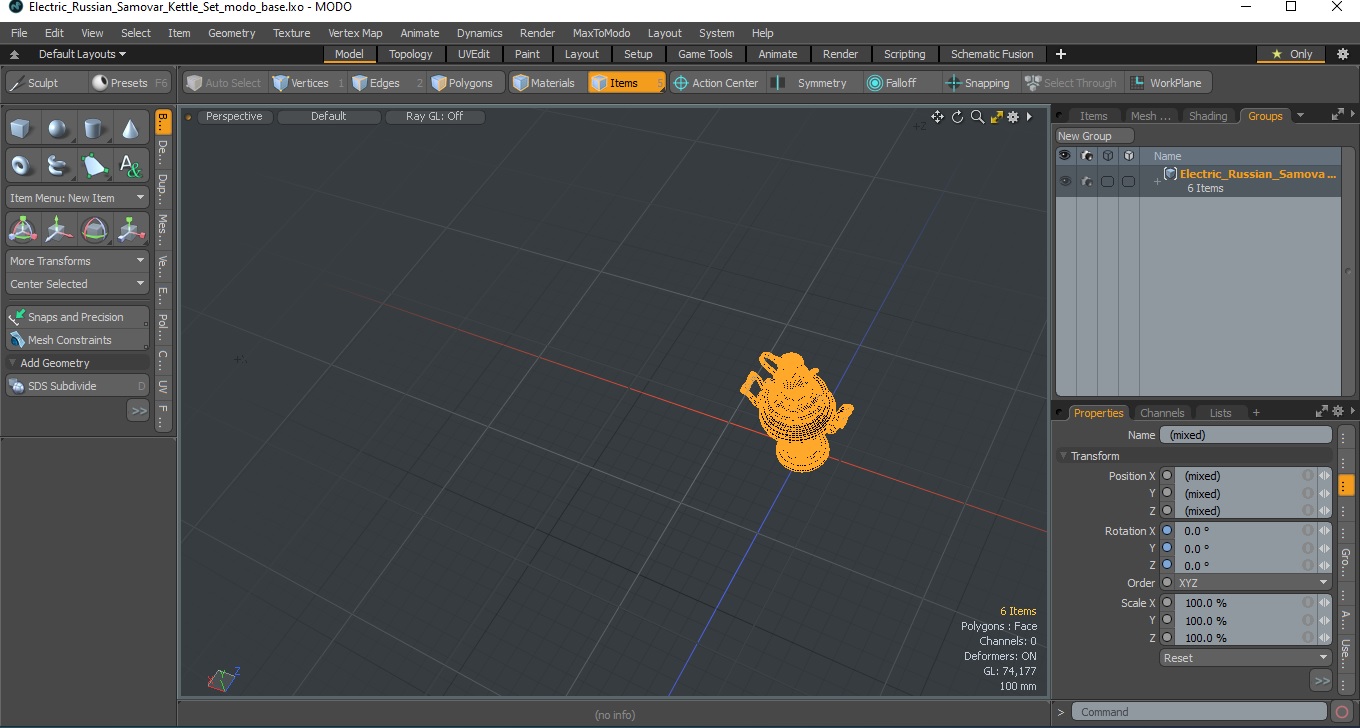Toggle the solid-cube selectable box for Electric_Russian_Samovar group
The height and width of the screenshot is (728, 1360).
1128,181
